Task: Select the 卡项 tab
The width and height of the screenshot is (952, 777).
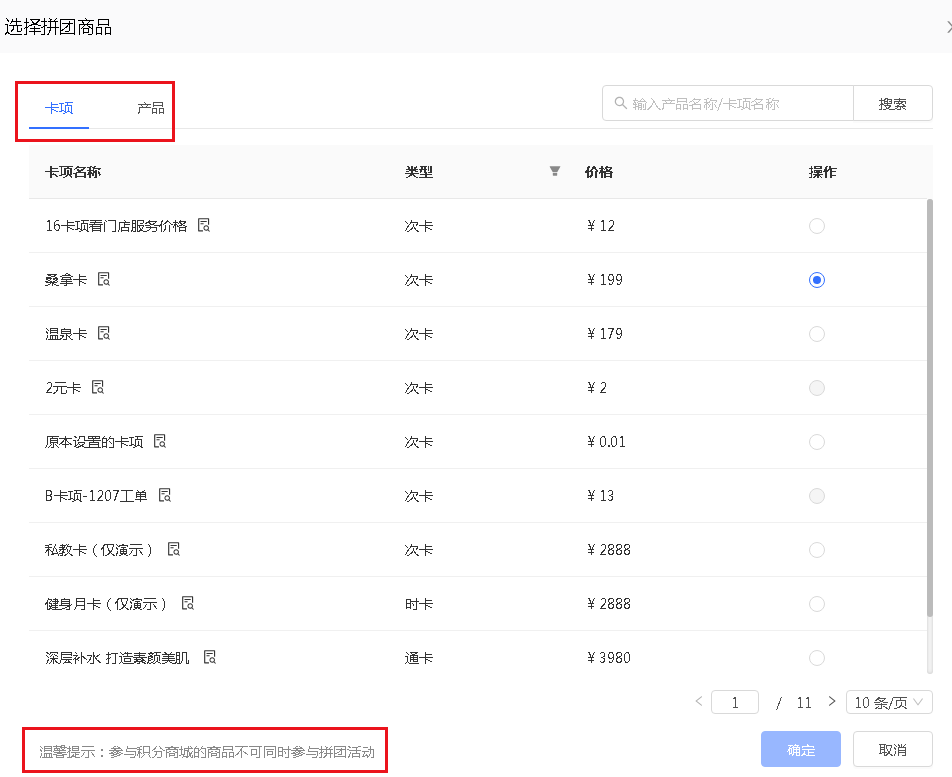Action: (59, 108)
